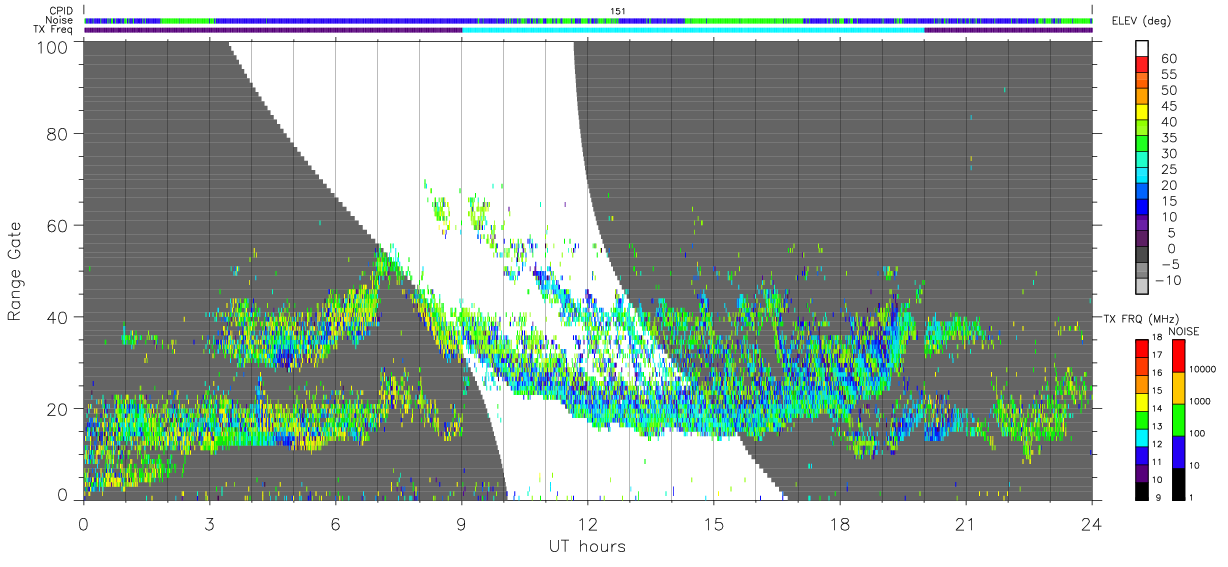This screenshot has height=567, width=1228.
Task: Select the 9 tick on the UT hours axis
Action: [461, 524]
